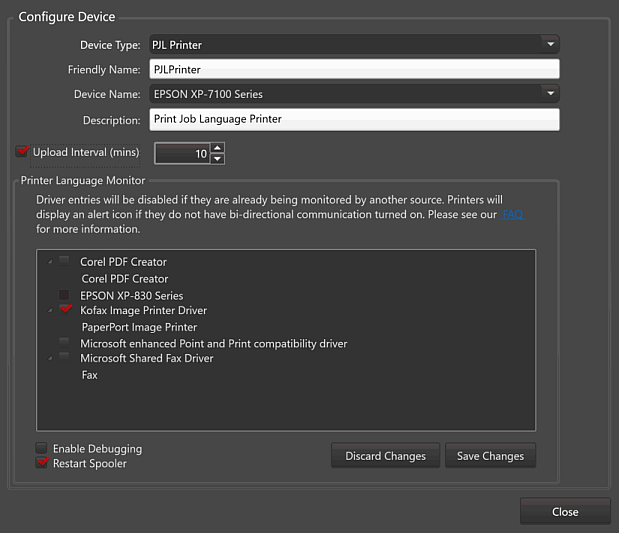Collapse the Corel PDF Creator driver node
This screenshot has width=619, height=533.
pos(50,262)
